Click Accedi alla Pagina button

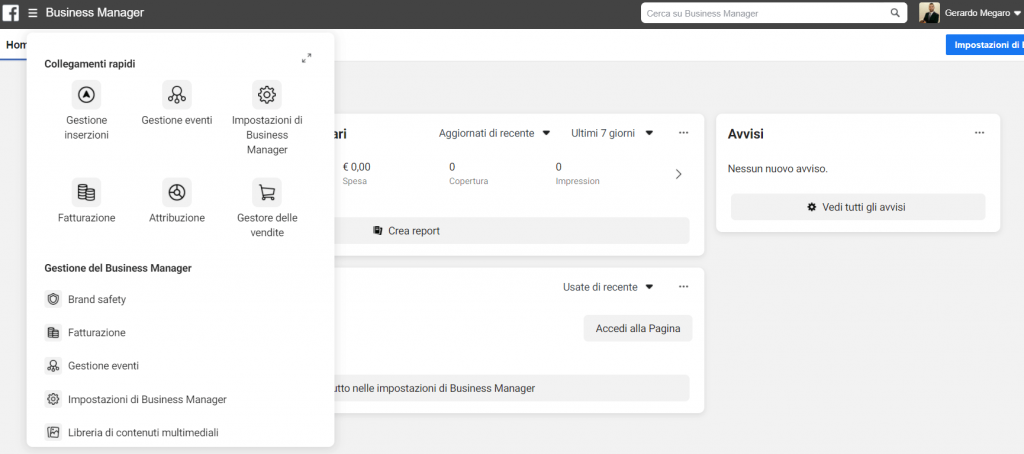(637, 329)
